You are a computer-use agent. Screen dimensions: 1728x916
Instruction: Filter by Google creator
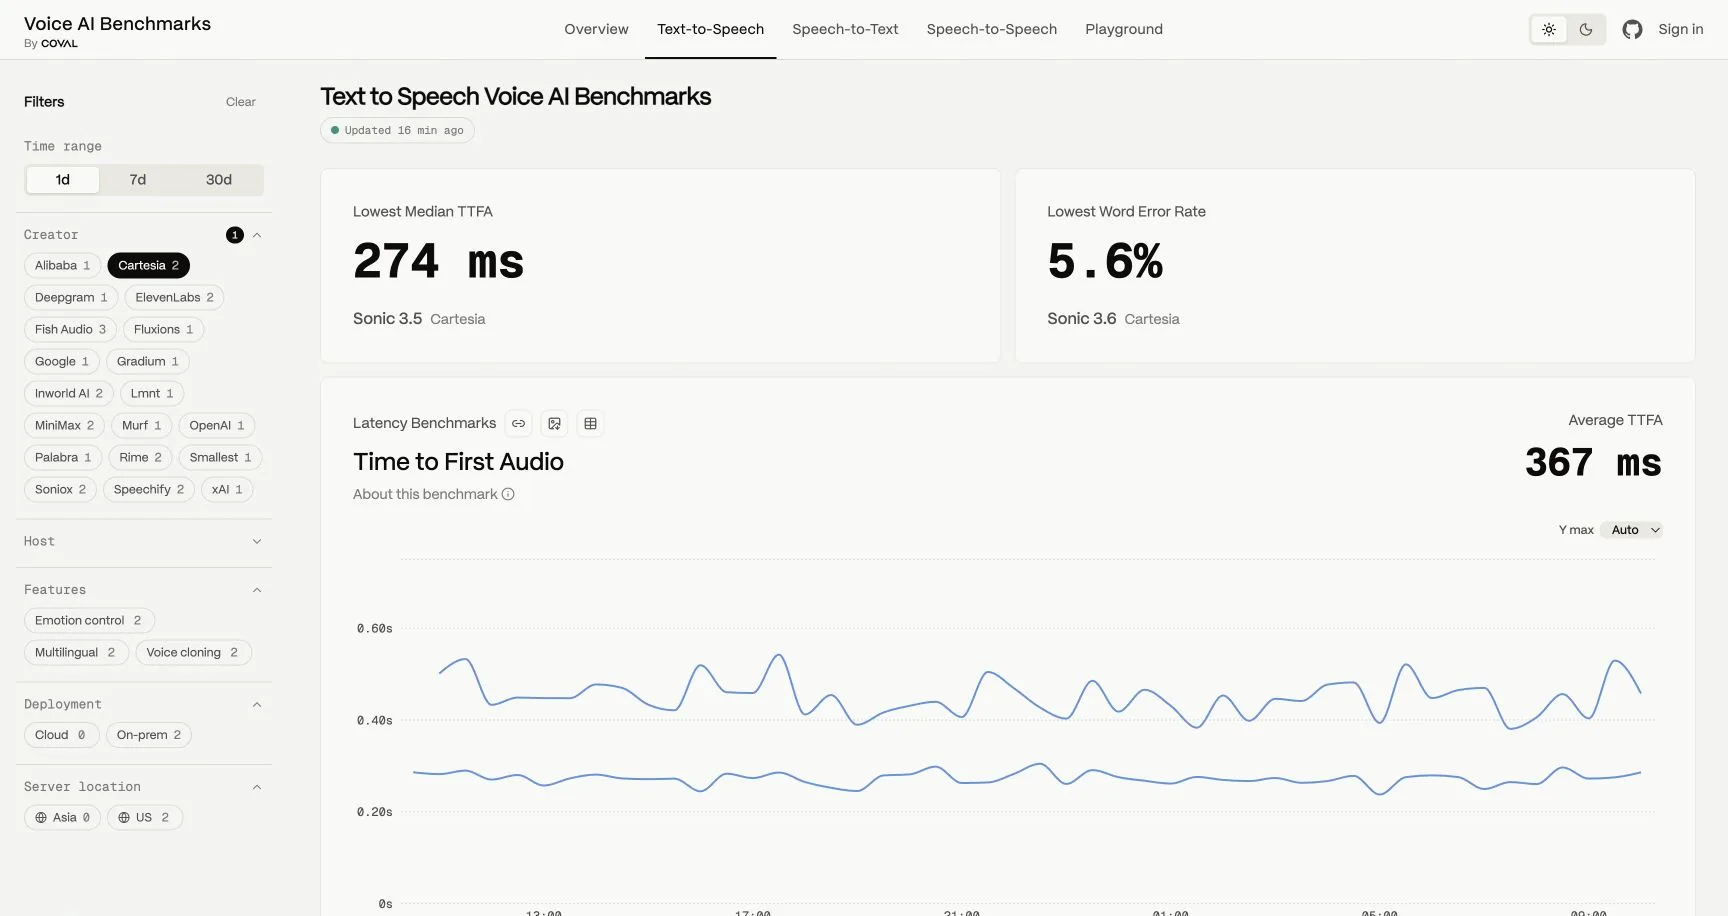pos(62,361)
